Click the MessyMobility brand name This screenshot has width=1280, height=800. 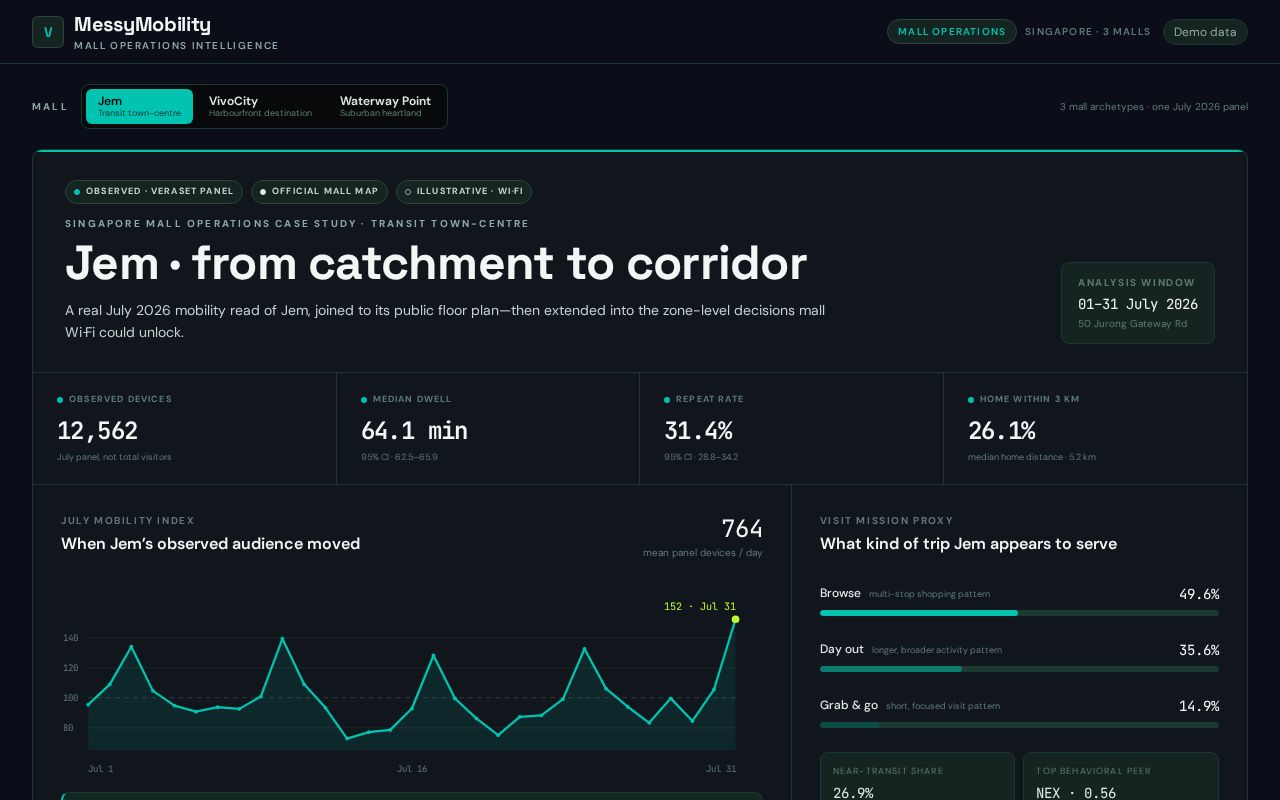[x=142, y=25]
